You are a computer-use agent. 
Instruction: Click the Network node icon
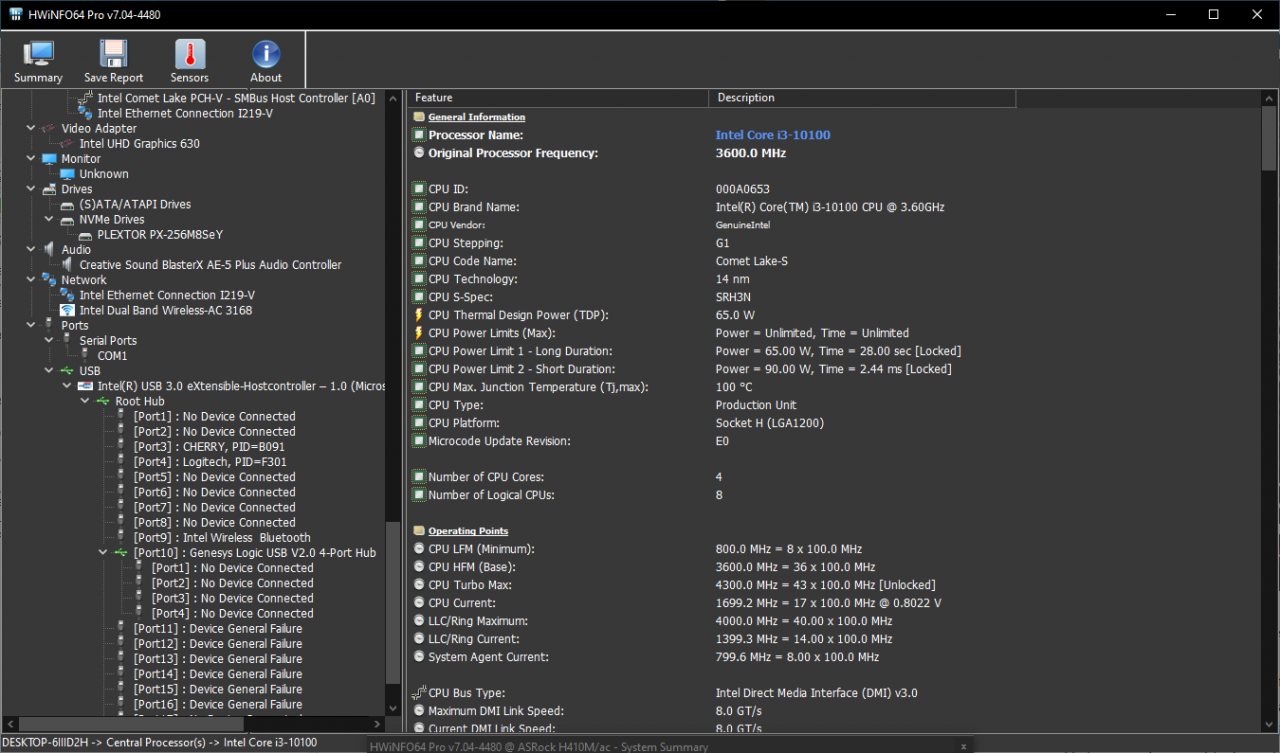pos(50,280)
